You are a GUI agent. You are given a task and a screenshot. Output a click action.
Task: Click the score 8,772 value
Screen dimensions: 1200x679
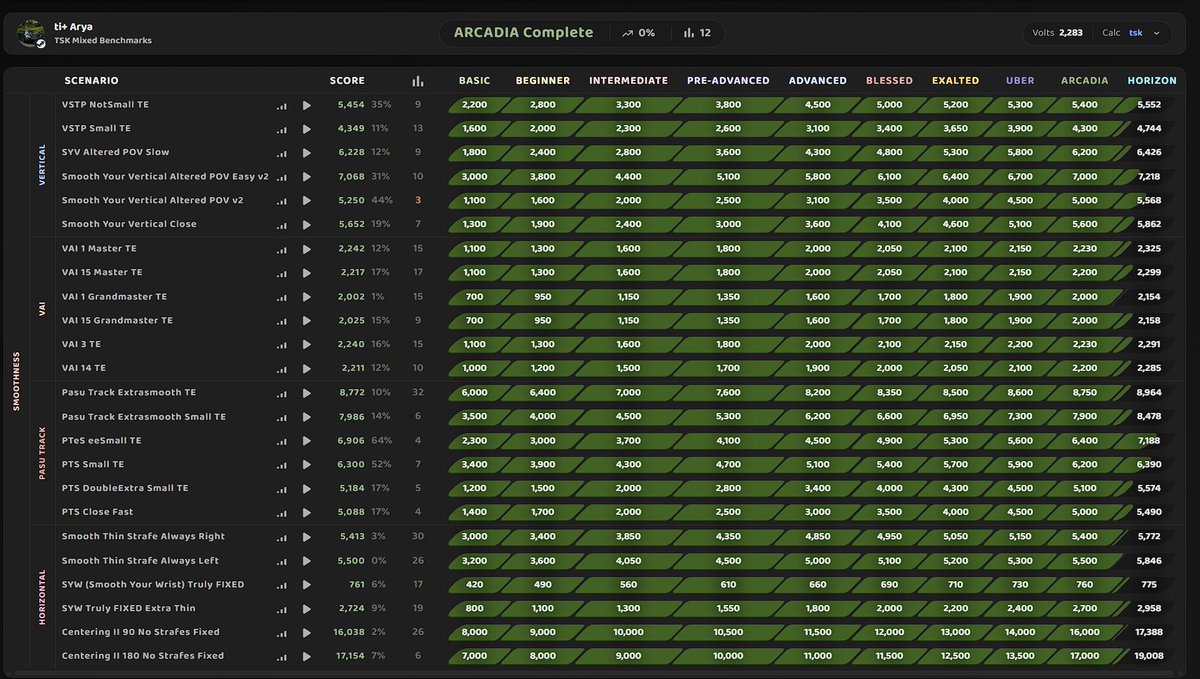click(352, 393)
